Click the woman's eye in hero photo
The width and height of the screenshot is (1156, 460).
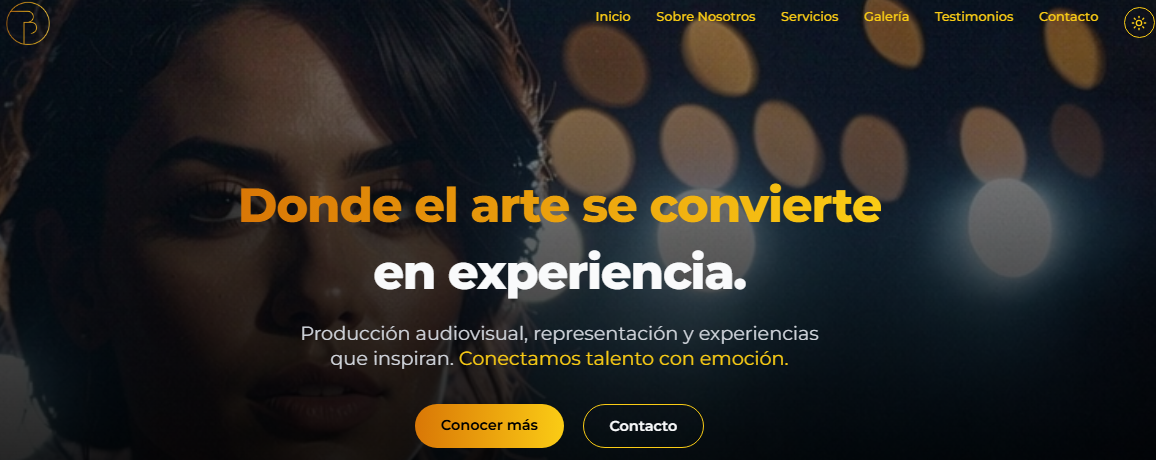pos(214,203)
